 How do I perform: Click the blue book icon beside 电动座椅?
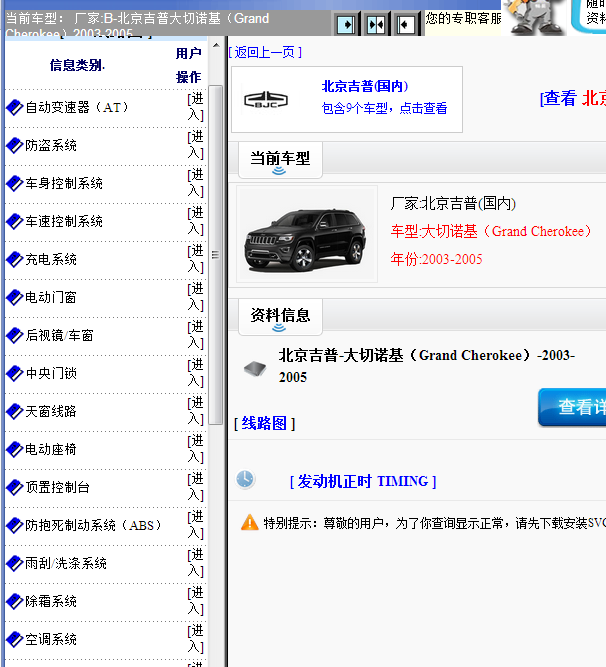(14, 449)
